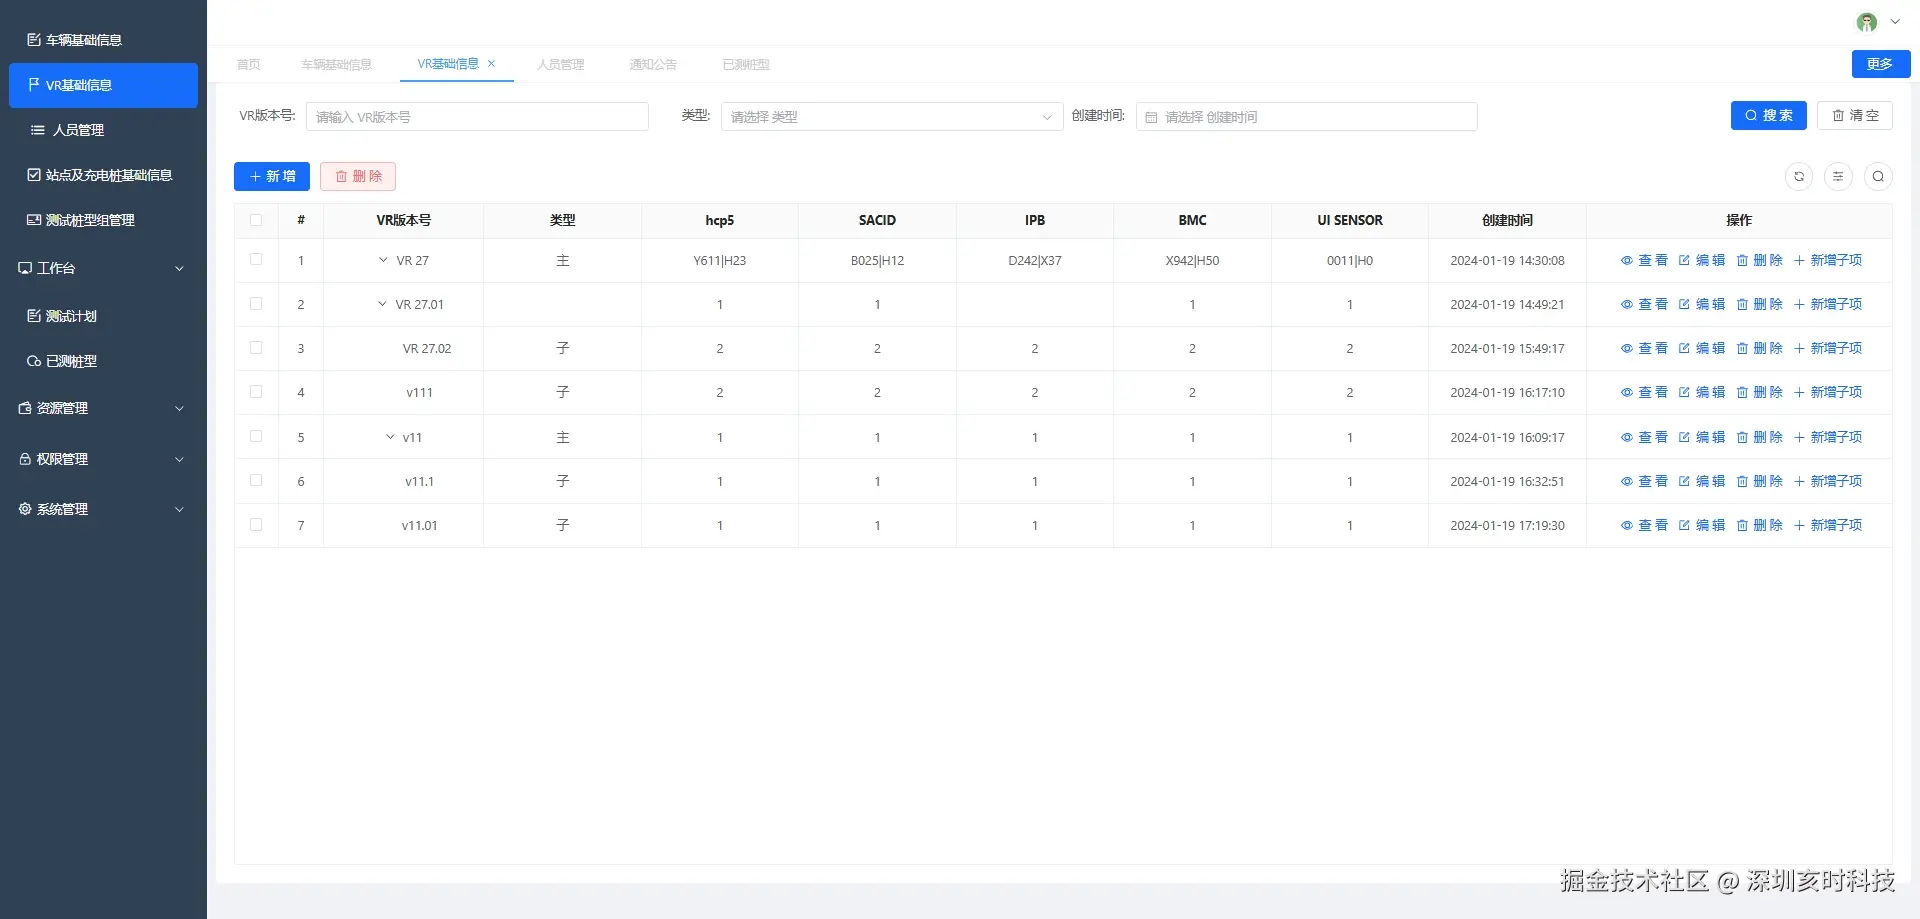Screen dimensions: 1920x919
Task: Add sub-item to VR 27.02
Action: coord(1828,348)
